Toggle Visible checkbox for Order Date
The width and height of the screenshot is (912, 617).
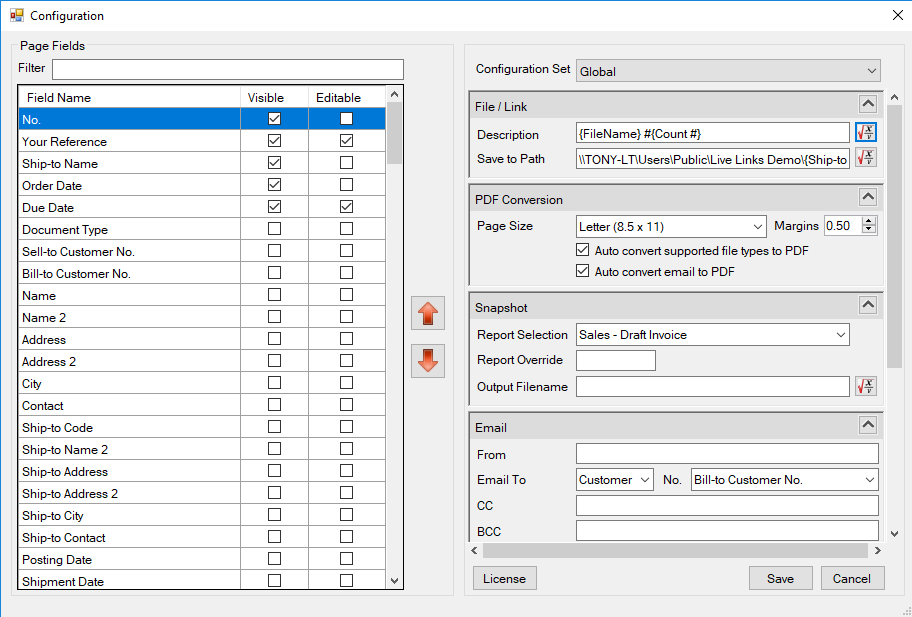(x=274, y=185)
